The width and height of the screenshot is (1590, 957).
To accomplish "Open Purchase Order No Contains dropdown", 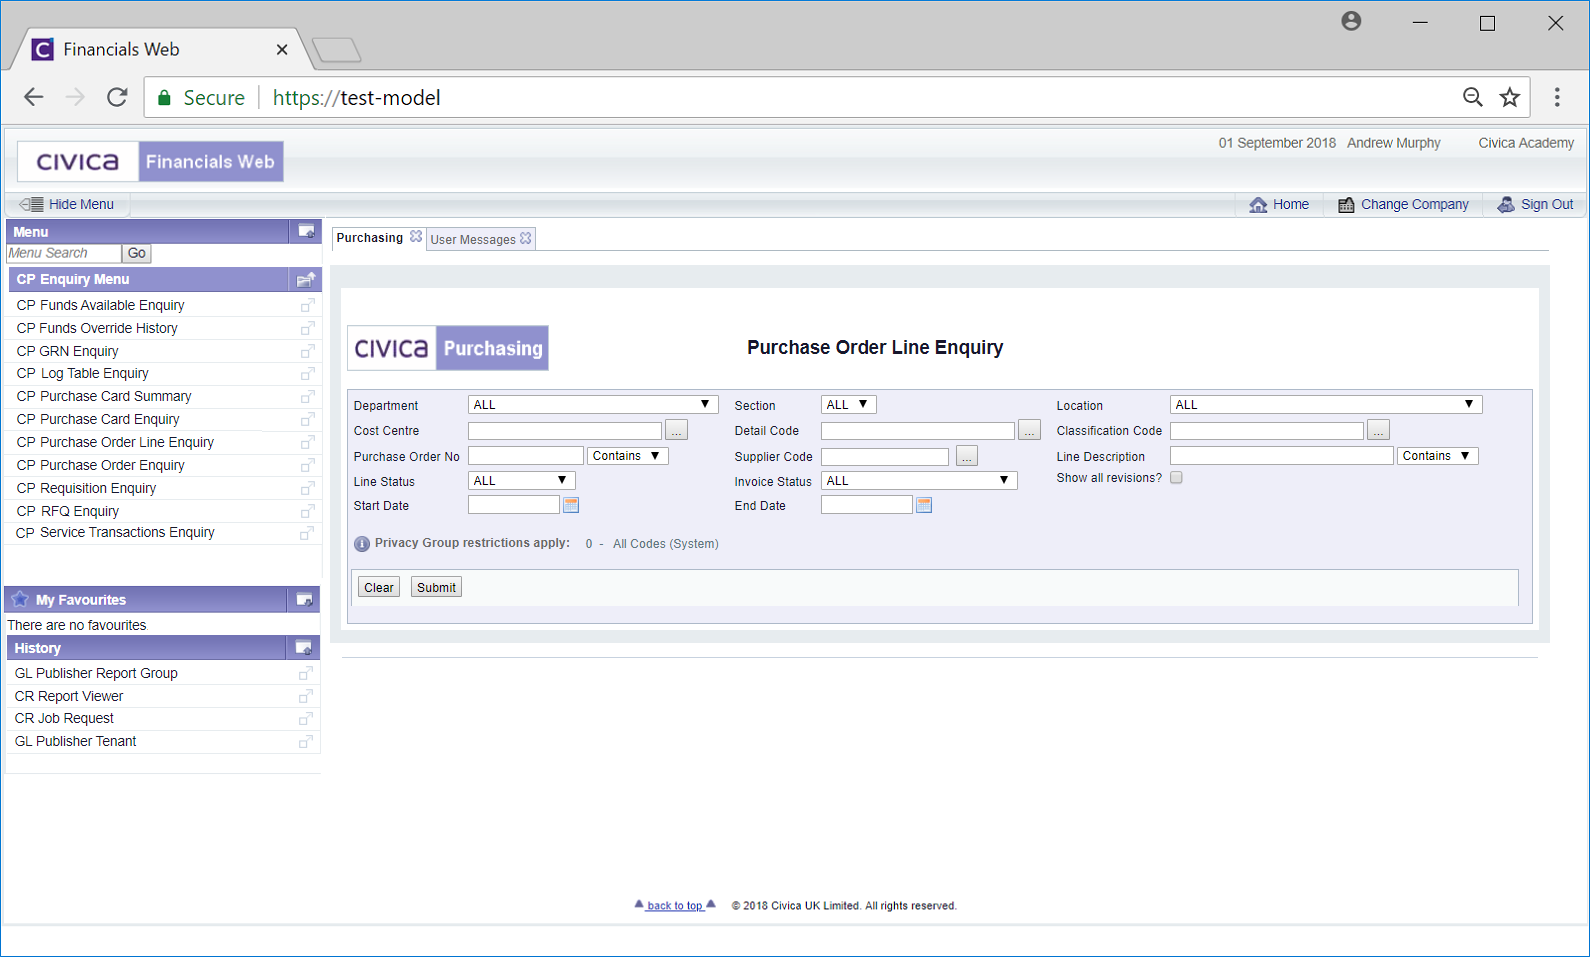I will (x=627, y=455).
